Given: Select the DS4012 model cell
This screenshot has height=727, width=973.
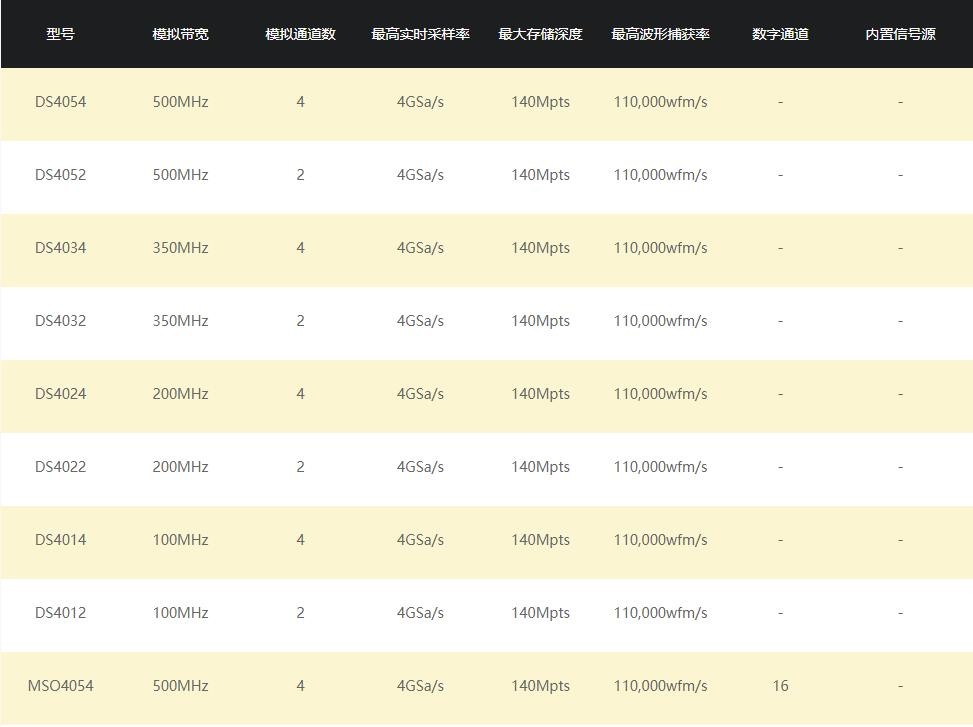Looking at the screenshot, I should (x=60, y=613).
